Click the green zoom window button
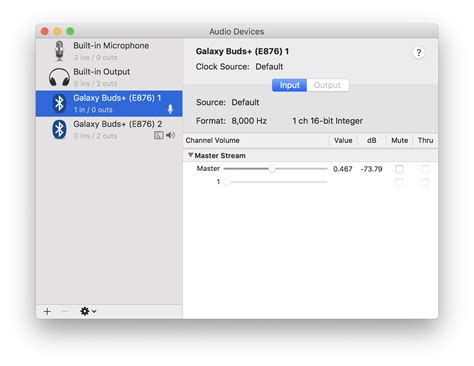Image resolution: width=474 pixels, height=366 pixels. (x=70, y=31)
